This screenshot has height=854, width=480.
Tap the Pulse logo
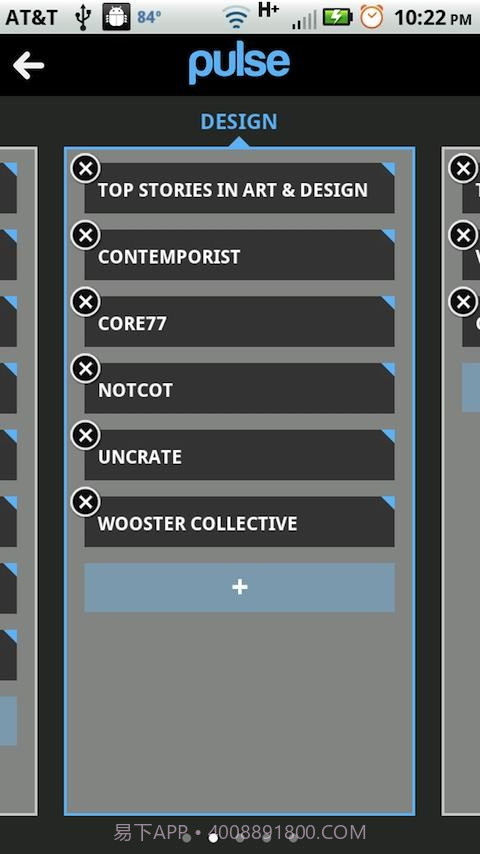pos(239,65)
